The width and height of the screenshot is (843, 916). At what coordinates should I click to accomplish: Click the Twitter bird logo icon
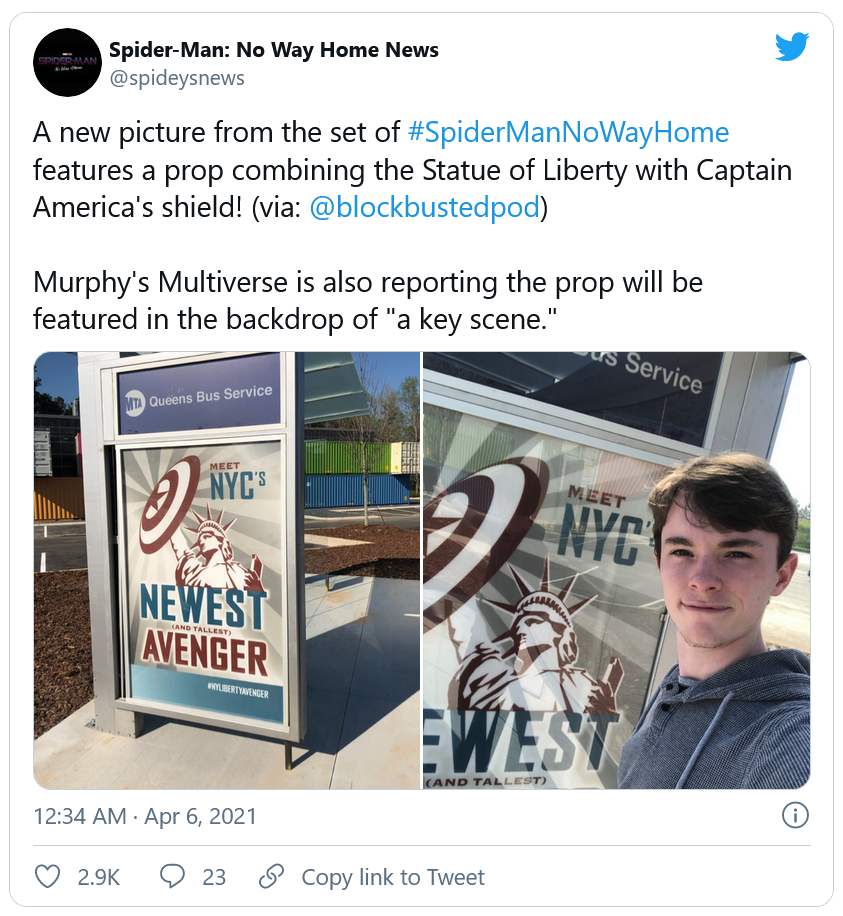coord(792,47)
